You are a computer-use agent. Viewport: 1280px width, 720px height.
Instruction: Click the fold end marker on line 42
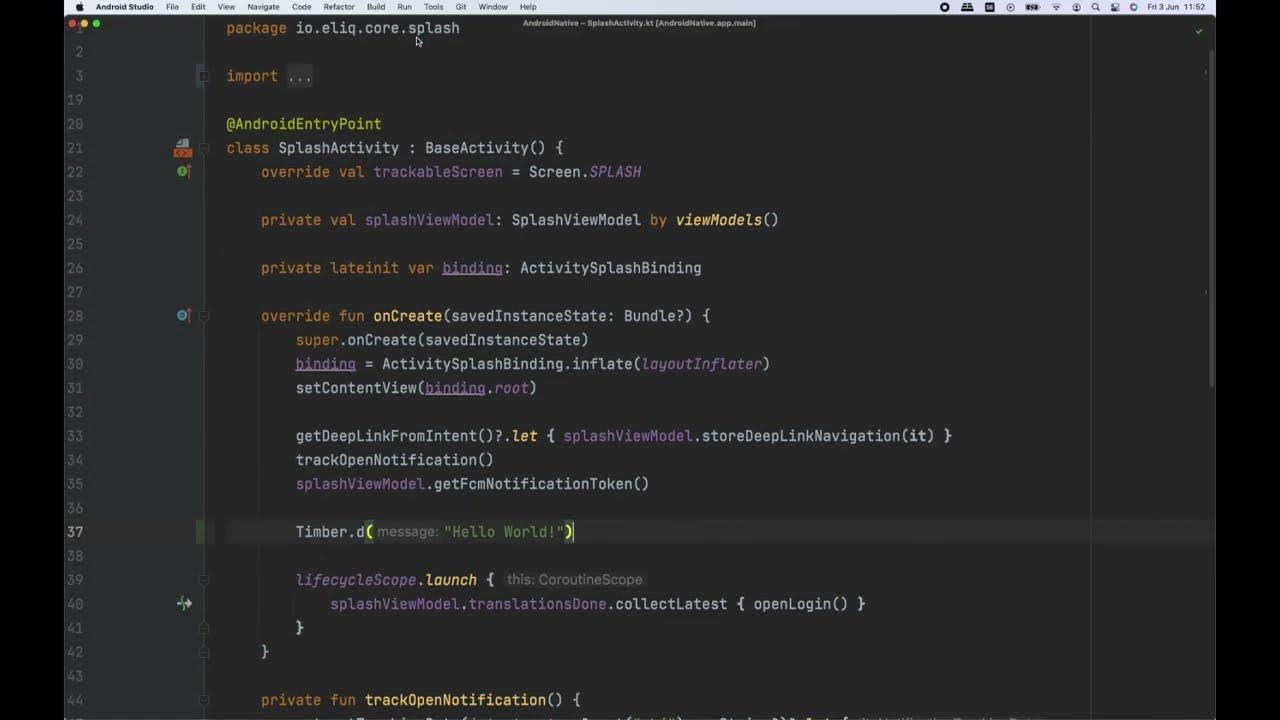[x=203, y=652]
